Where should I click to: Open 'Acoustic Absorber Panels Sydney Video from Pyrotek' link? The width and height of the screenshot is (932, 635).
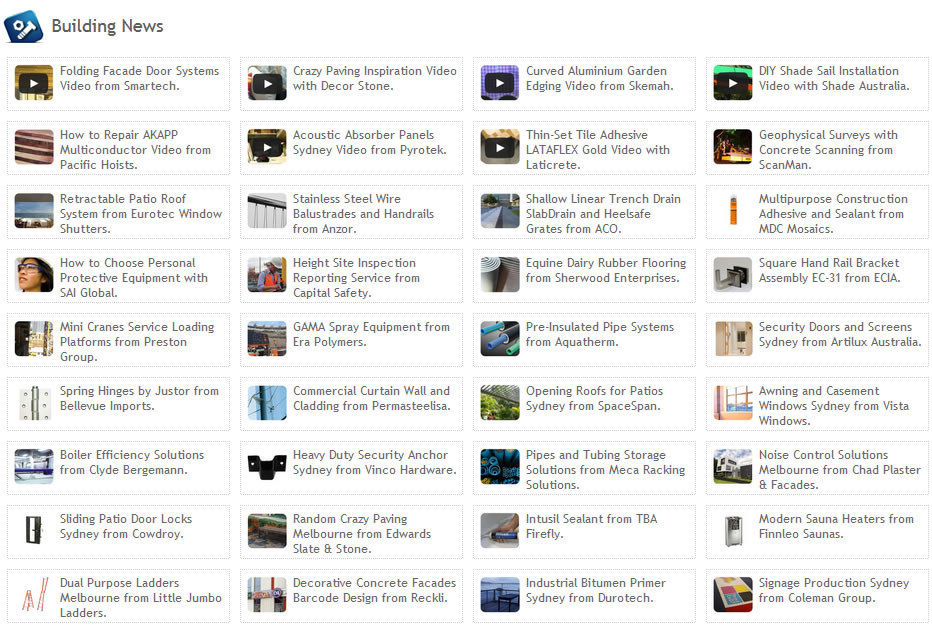coord(370,143)
